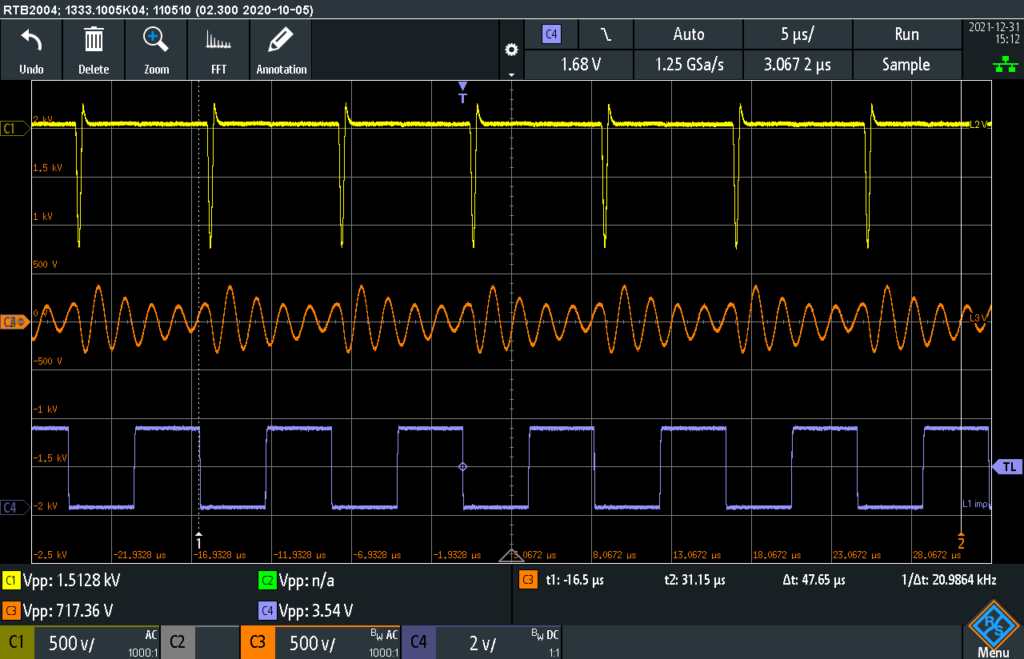The height and width of the screenshot is (659, 1024).
Task: Toggle channel C1 in bottom bar
Action: pos(16,643)
